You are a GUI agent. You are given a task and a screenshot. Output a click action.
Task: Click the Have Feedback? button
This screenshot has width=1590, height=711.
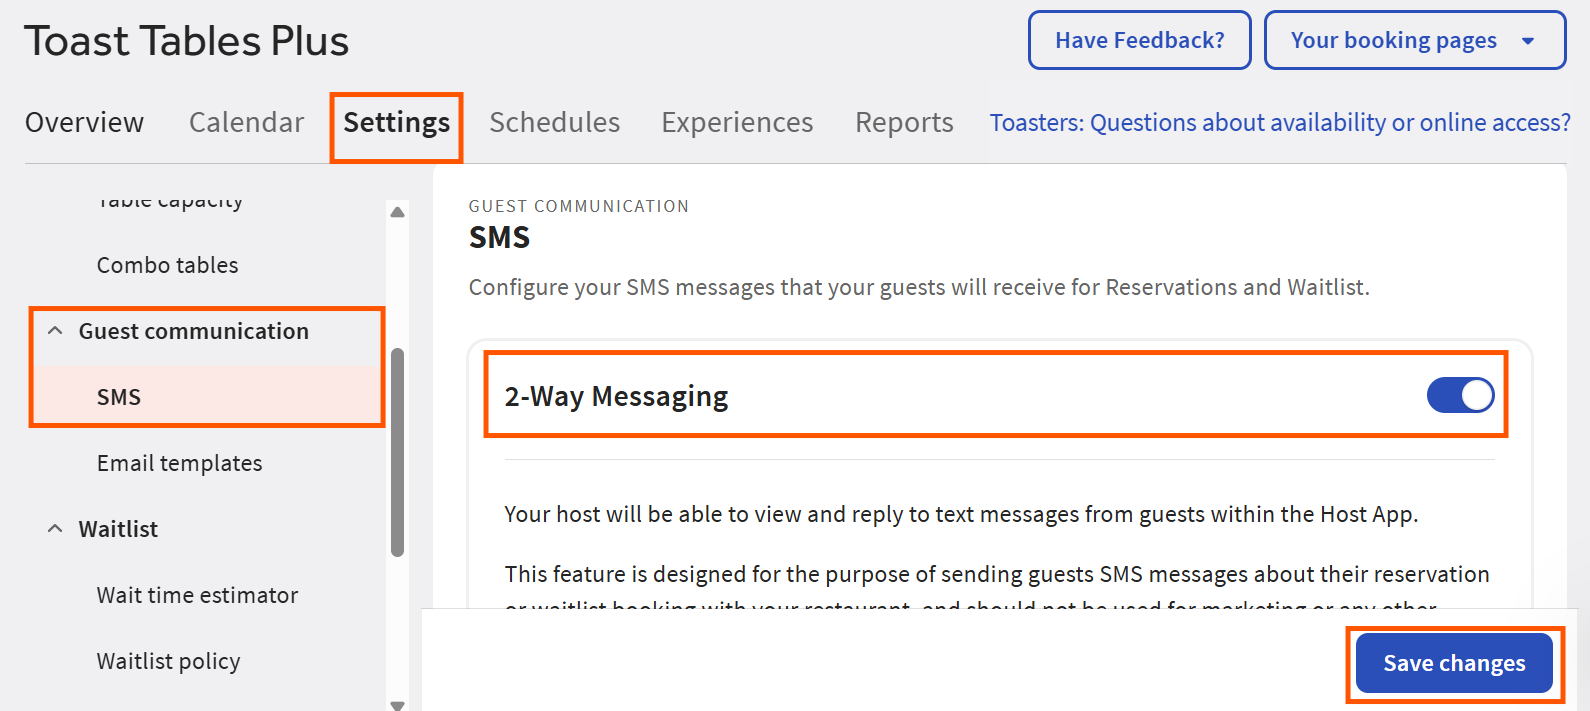coord(1139,40)
